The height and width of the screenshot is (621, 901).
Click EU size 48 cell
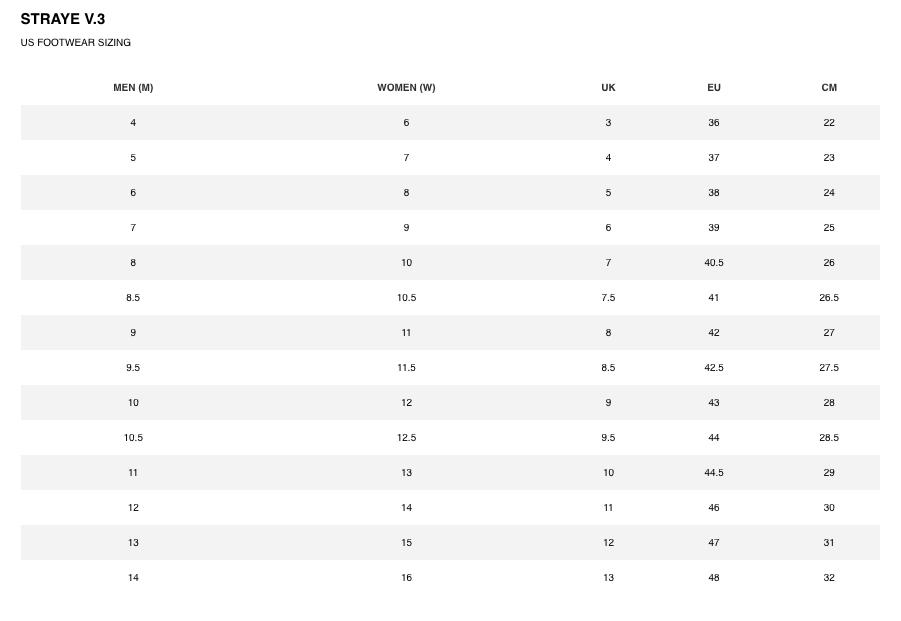pos(714,578)
